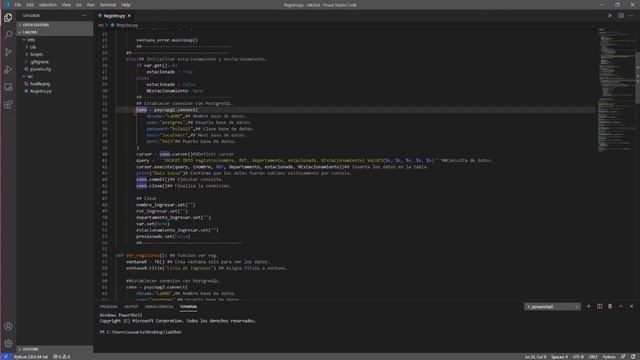Open the Extensions view
640x360 pixels.
8,104
